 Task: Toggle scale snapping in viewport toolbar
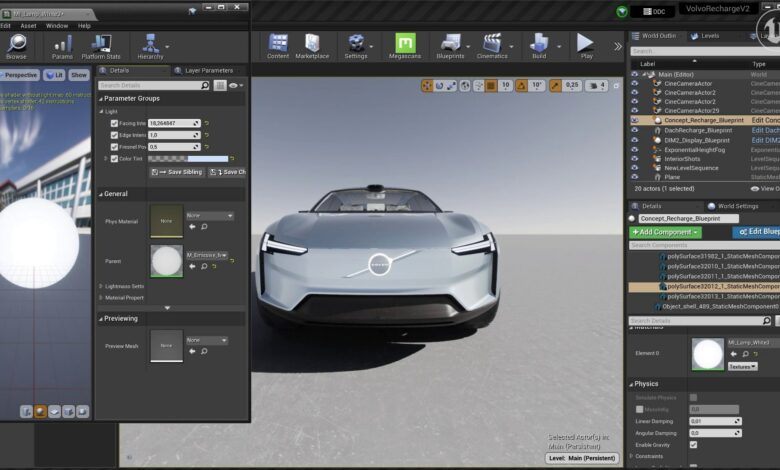(x=555, y=86)
